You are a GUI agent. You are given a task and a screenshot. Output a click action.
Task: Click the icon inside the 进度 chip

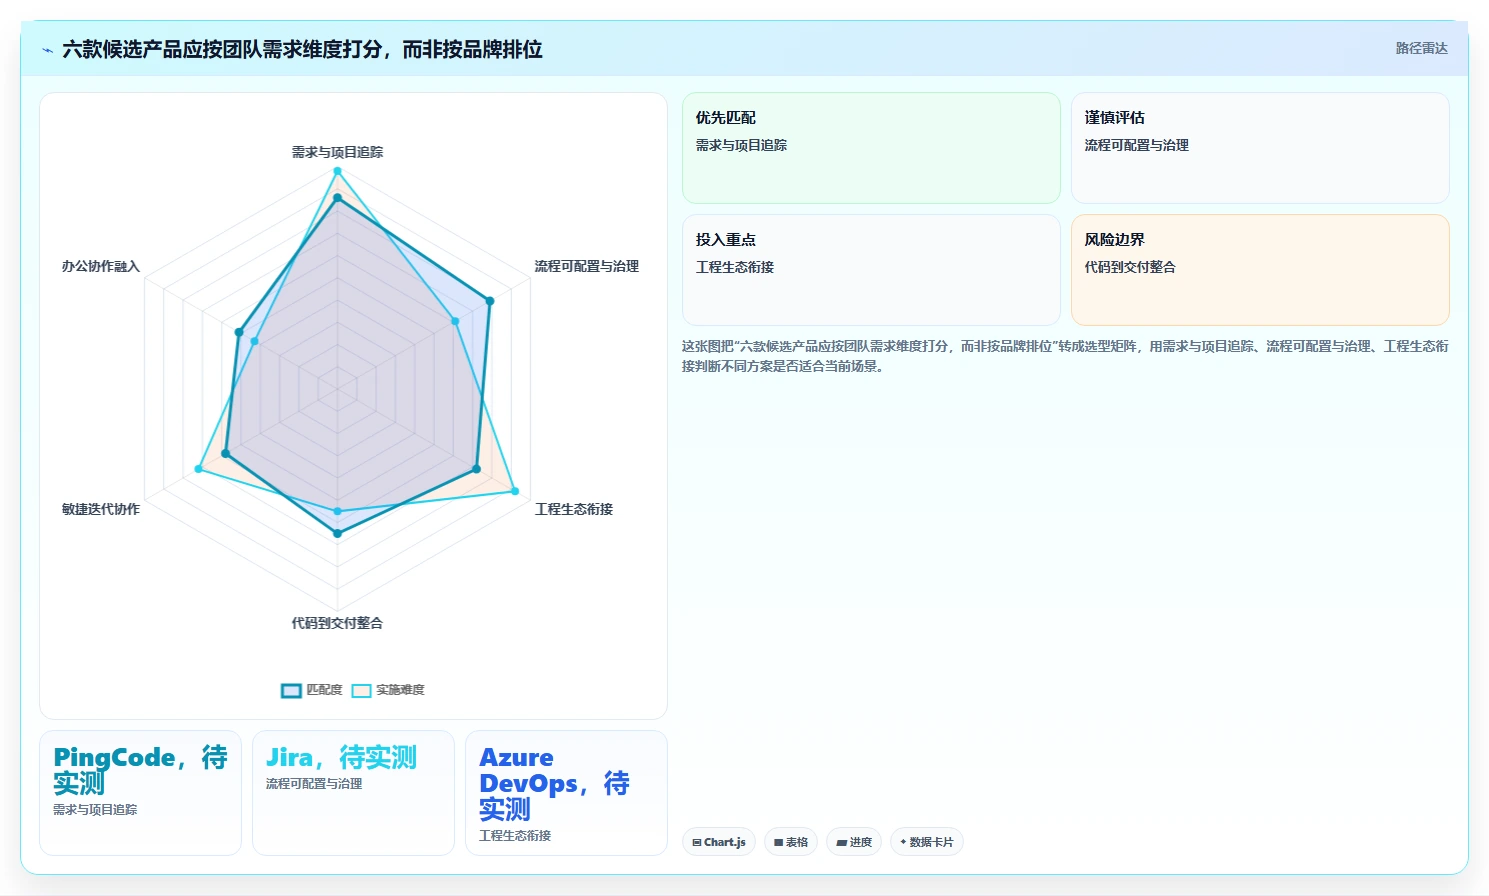point(842,843)
